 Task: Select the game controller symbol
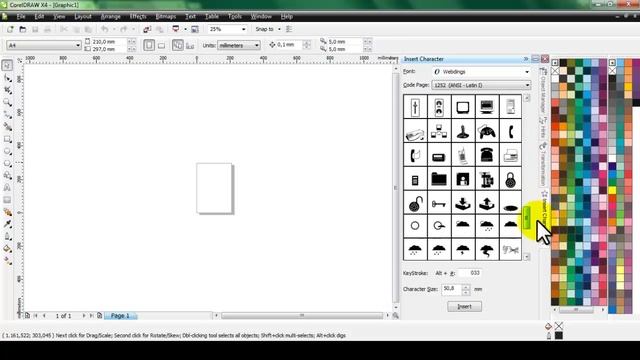(x=487, y=131)
